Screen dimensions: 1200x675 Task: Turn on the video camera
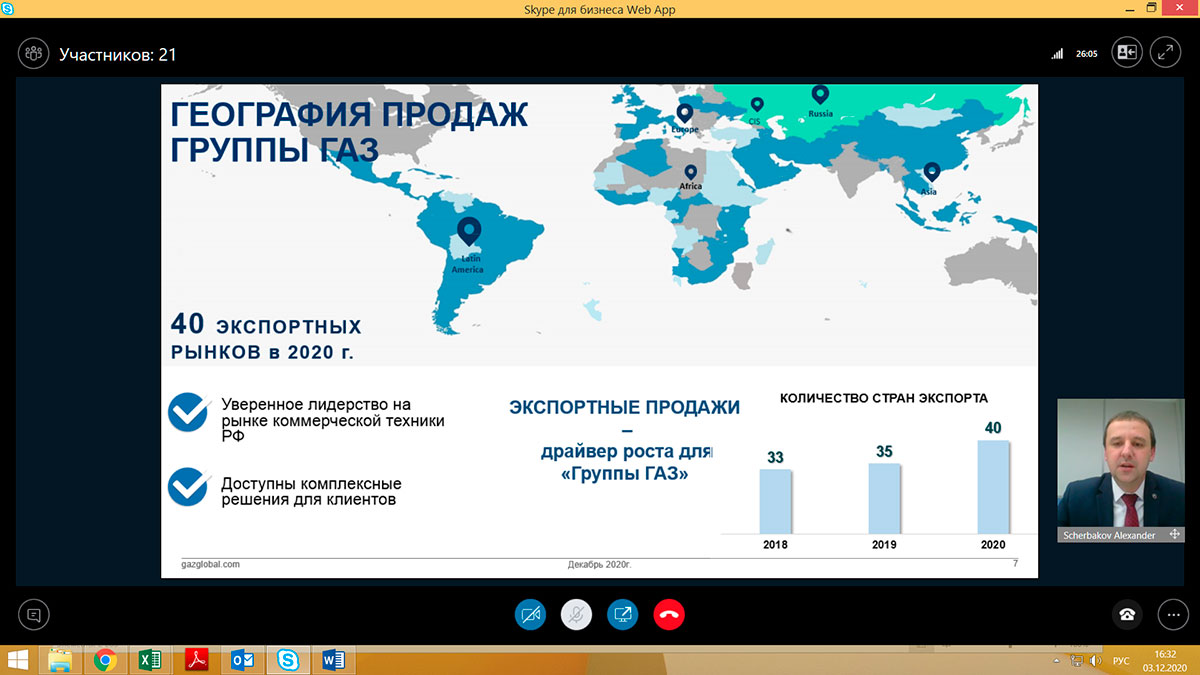tap(530, 615)
